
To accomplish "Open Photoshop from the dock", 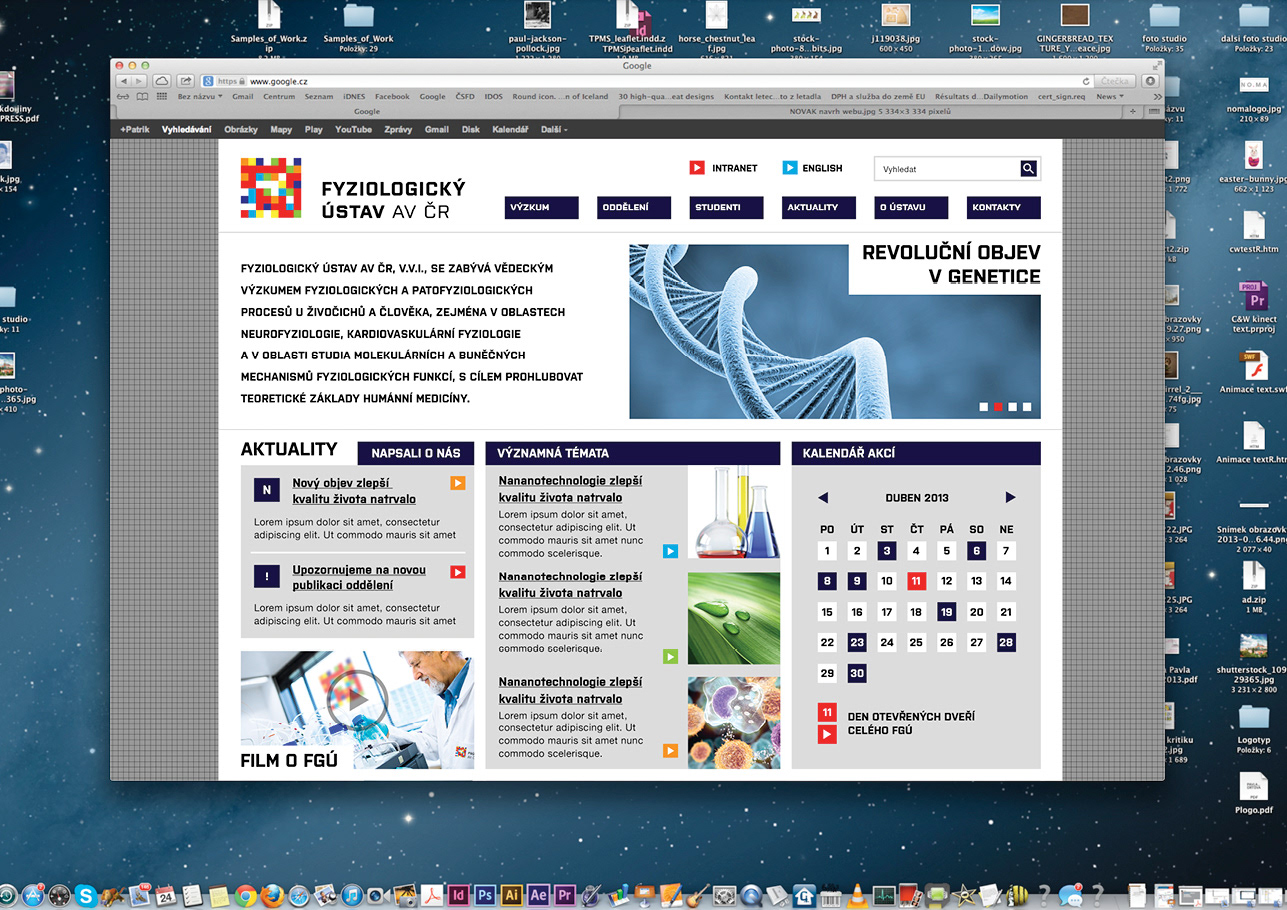I will 485,895.
